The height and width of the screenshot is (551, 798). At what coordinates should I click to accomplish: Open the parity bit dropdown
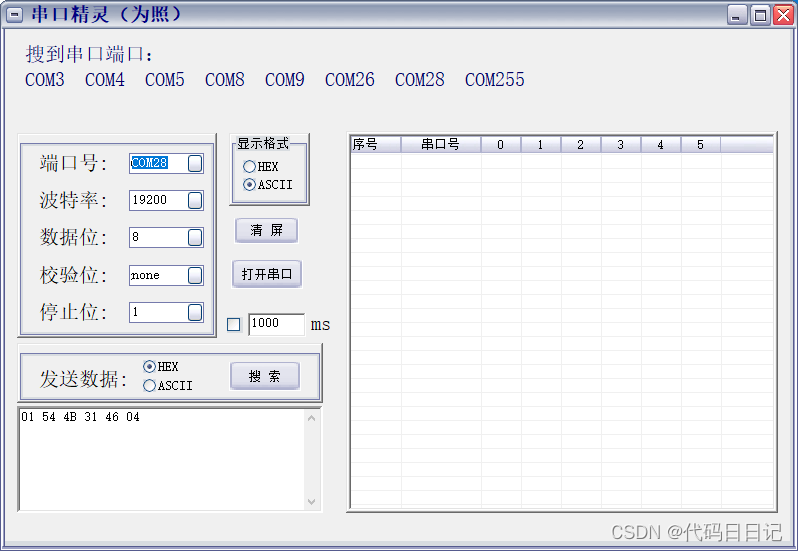[x=195, y=275]
